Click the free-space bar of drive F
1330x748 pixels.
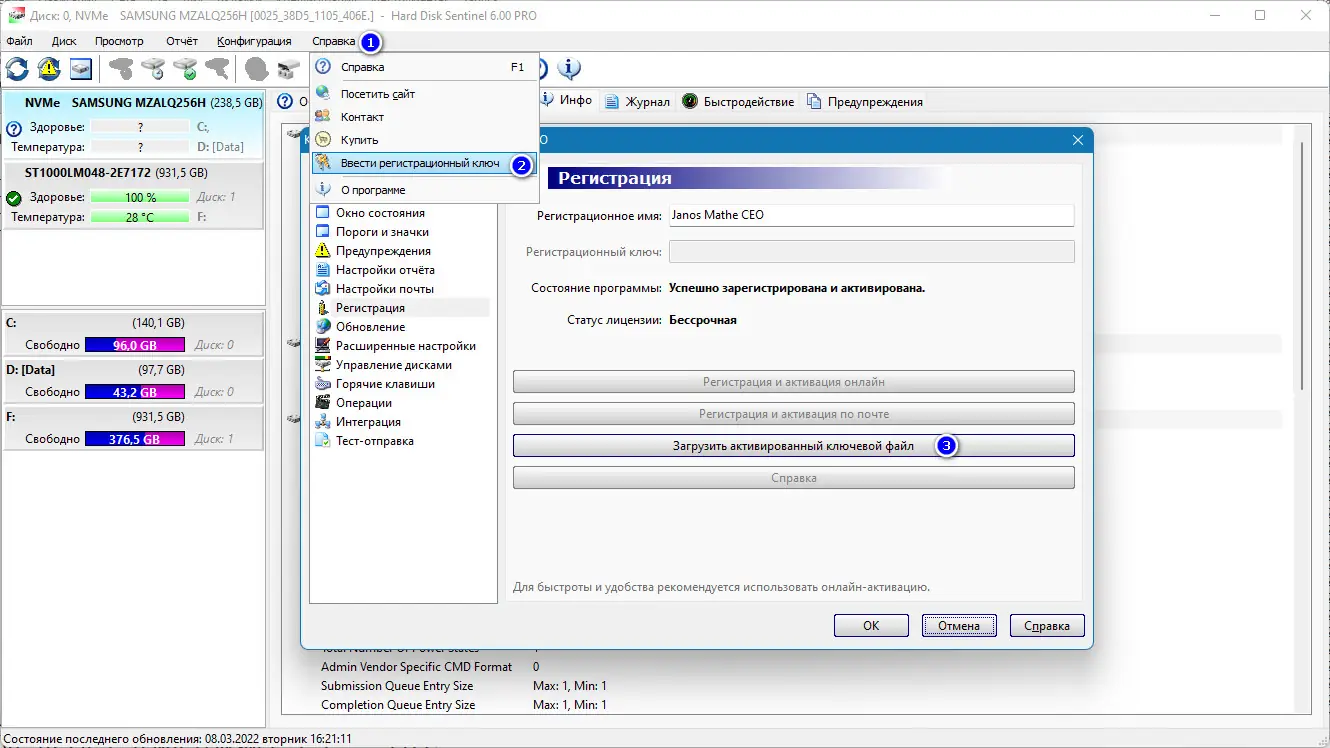coord(135,438)
